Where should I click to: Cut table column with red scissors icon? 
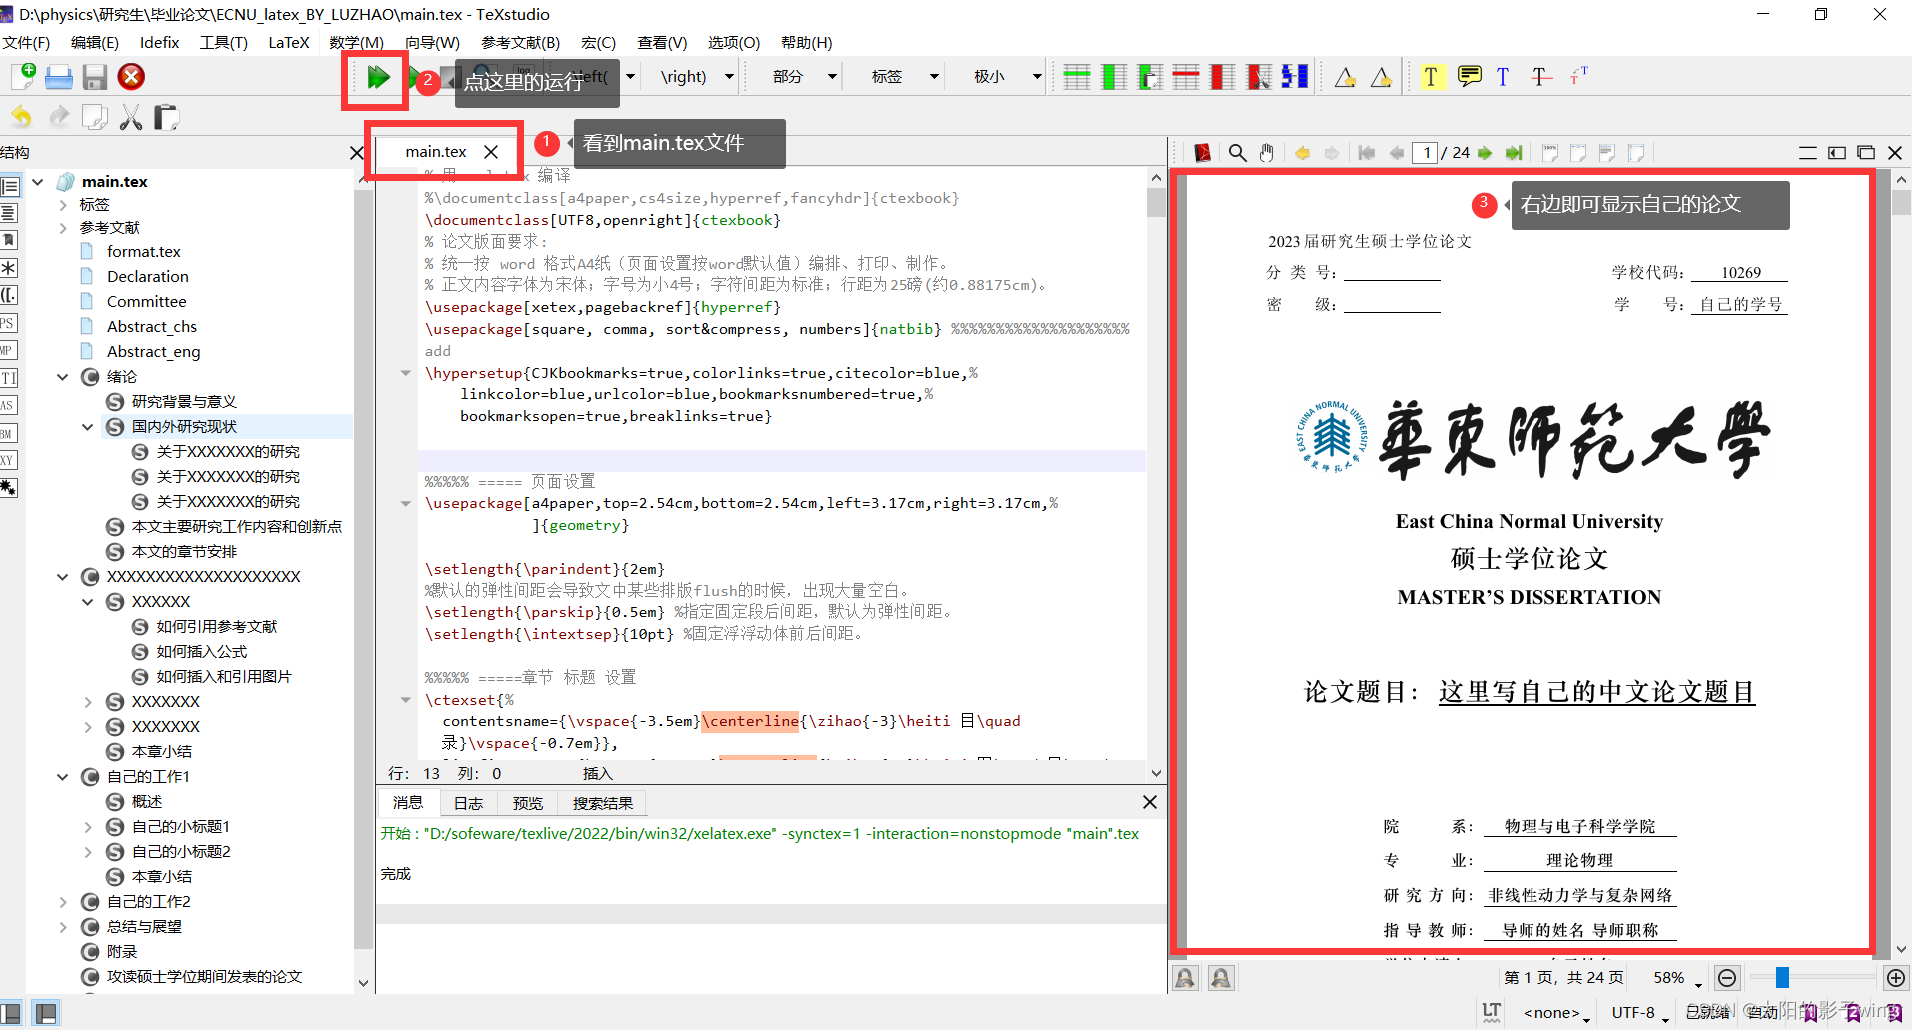point(1259,77)
